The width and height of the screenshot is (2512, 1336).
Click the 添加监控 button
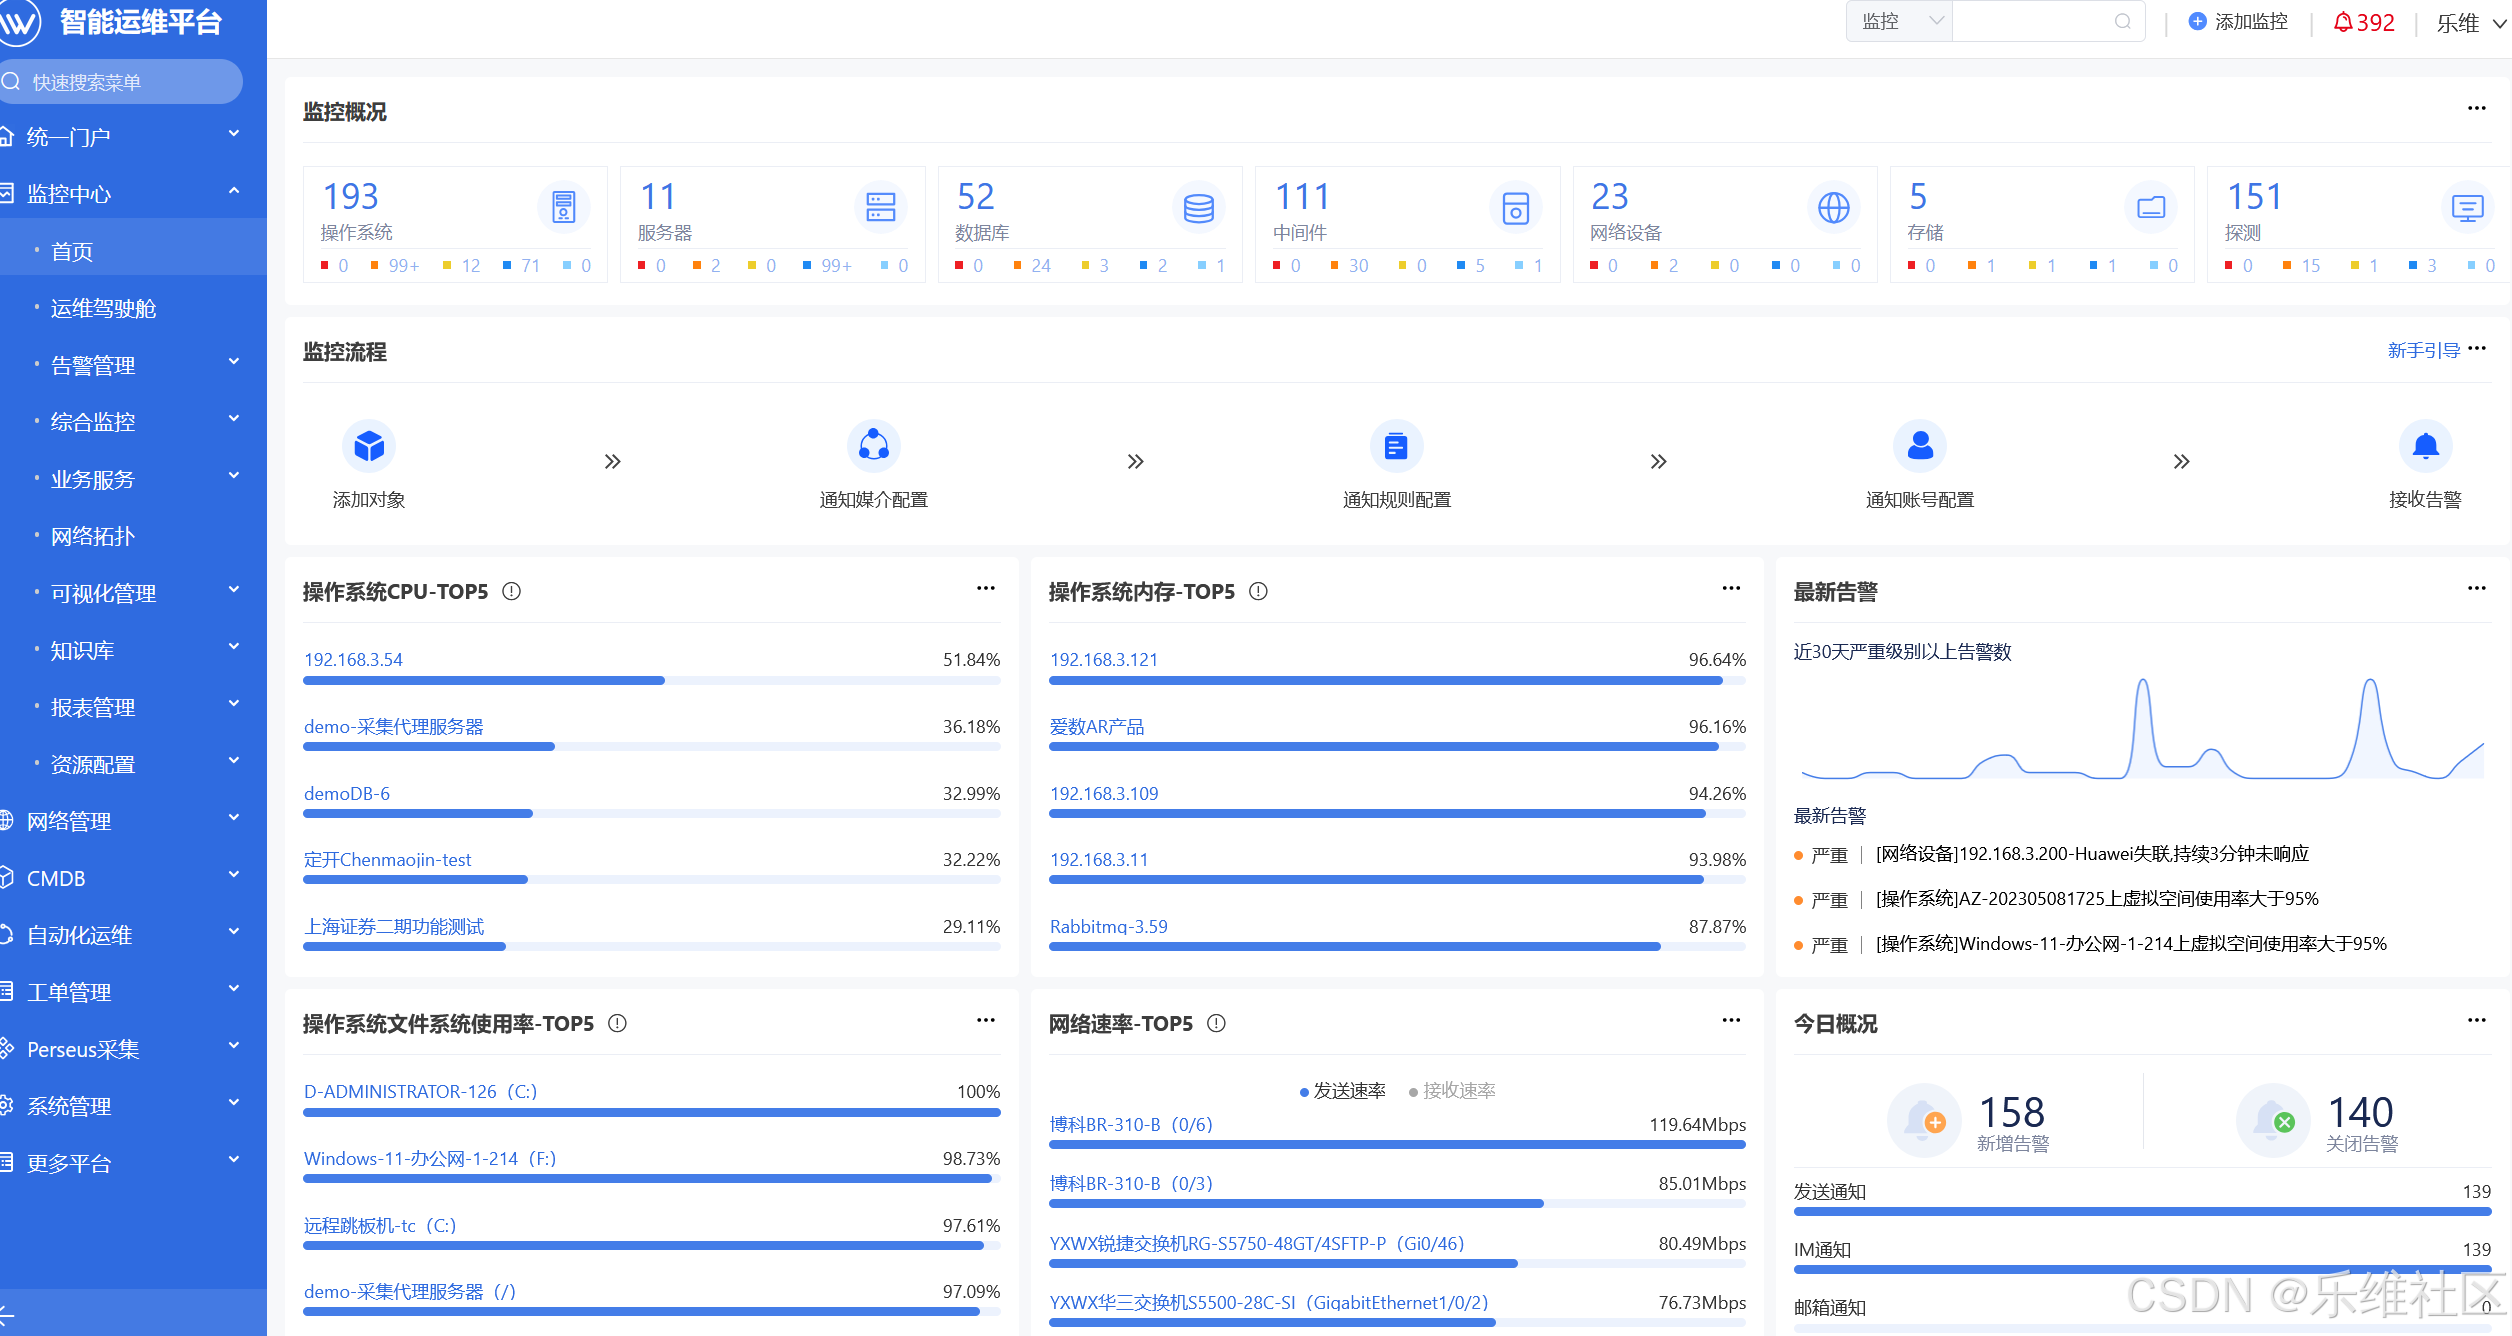[2238, 21]
